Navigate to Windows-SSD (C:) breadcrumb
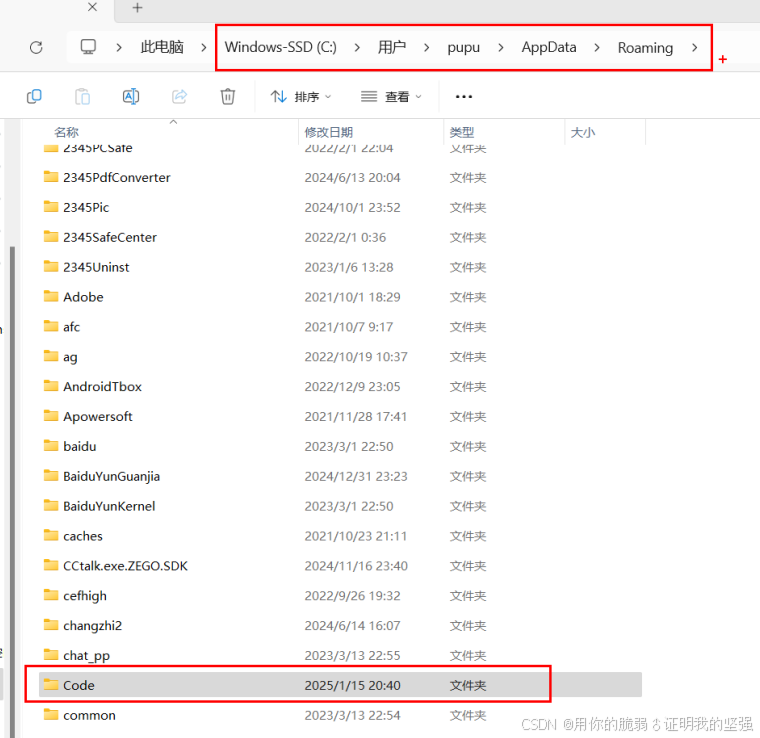 point(281,47)
